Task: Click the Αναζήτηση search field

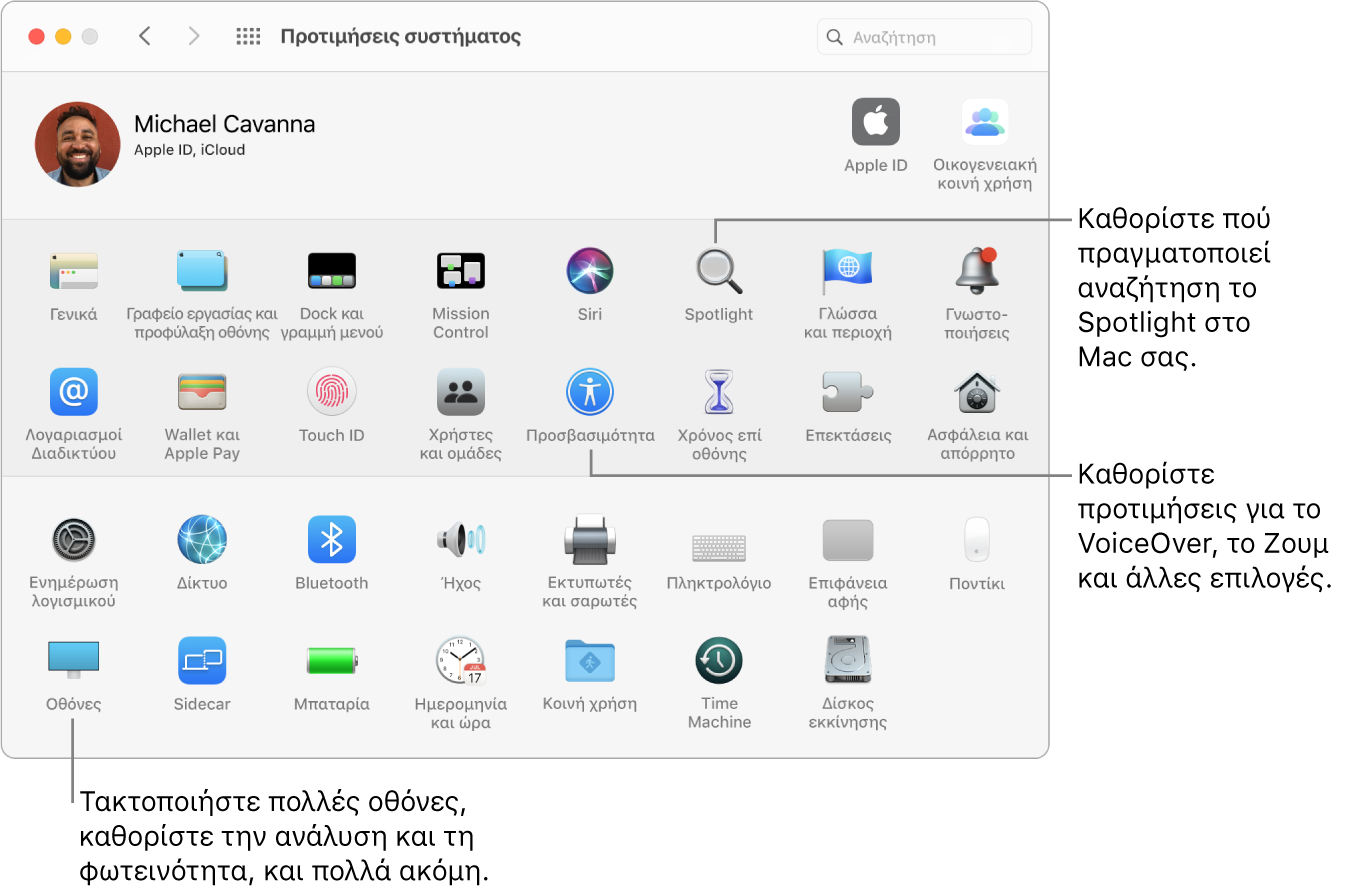Action: [924, 37]
